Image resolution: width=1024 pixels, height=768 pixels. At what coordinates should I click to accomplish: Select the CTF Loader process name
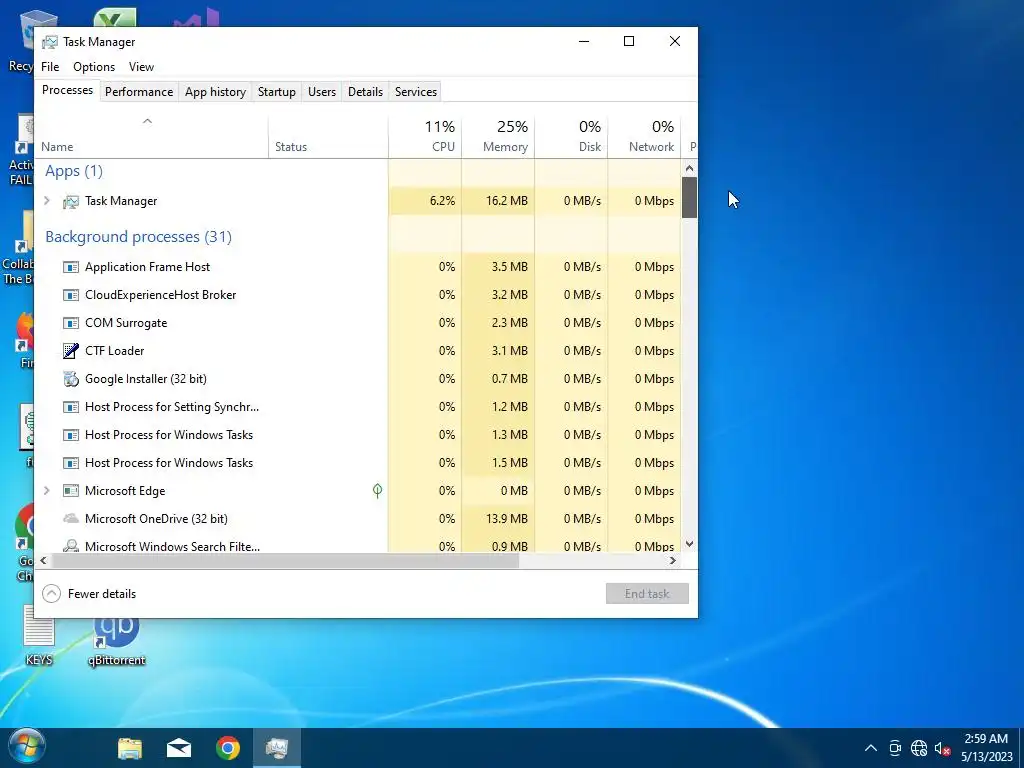114,351
